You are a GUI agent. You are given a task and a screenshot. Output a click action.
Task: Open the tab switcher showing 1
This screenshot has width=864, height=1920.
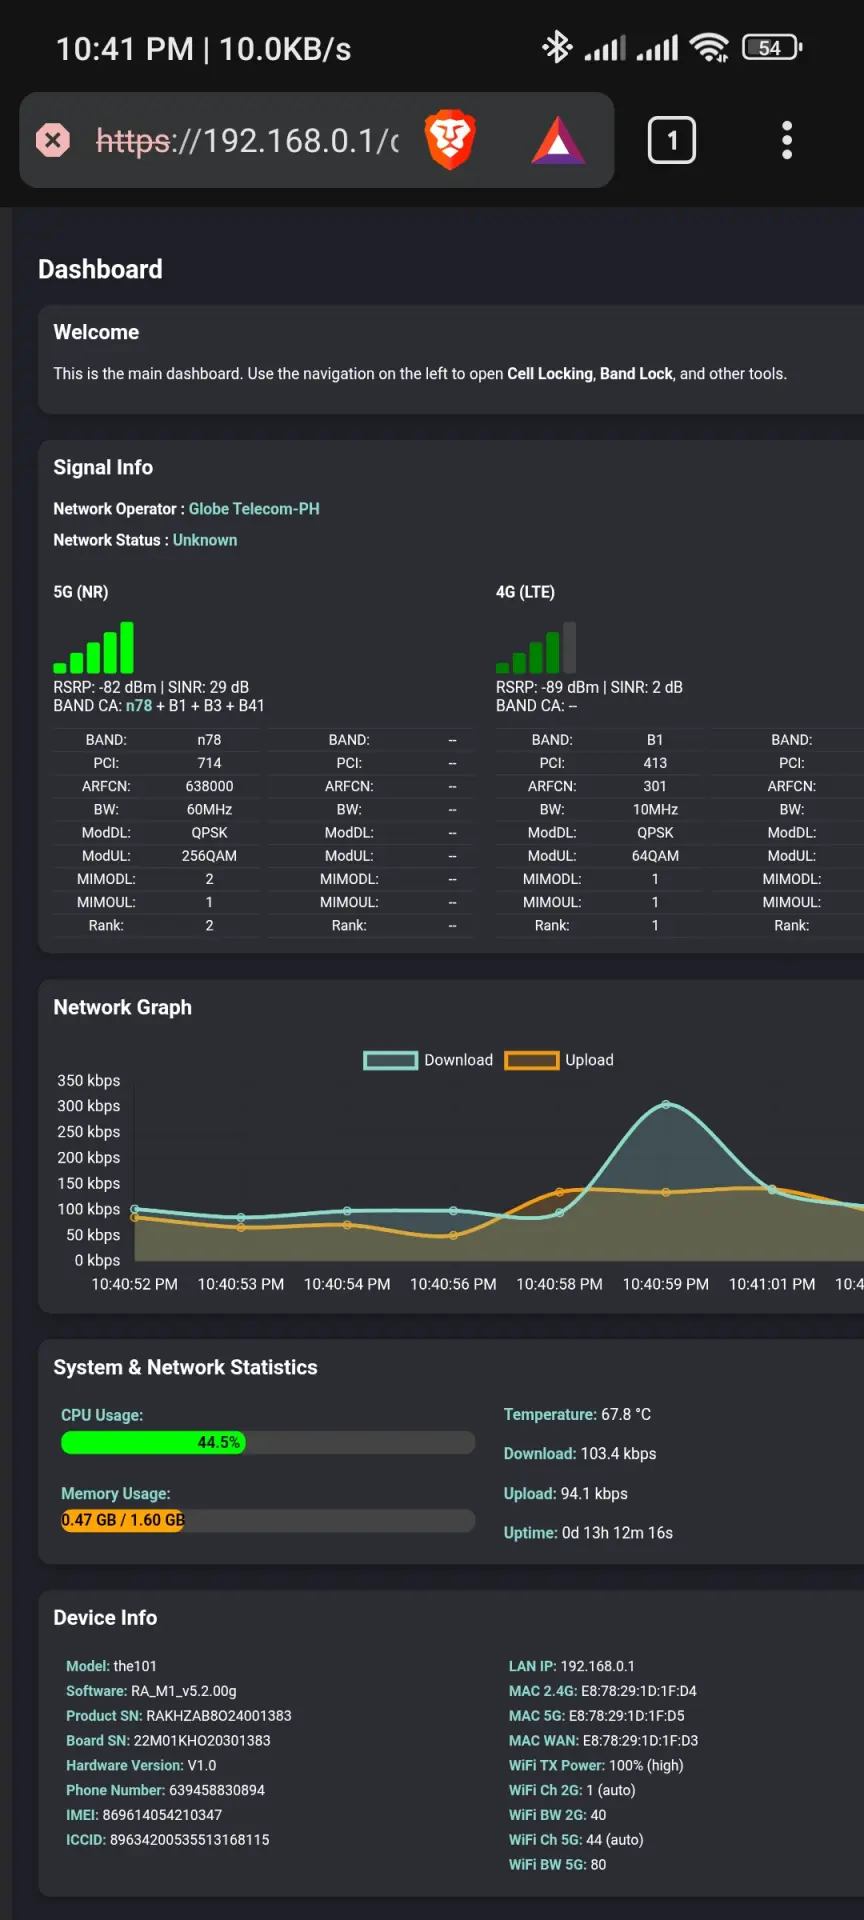672,140
